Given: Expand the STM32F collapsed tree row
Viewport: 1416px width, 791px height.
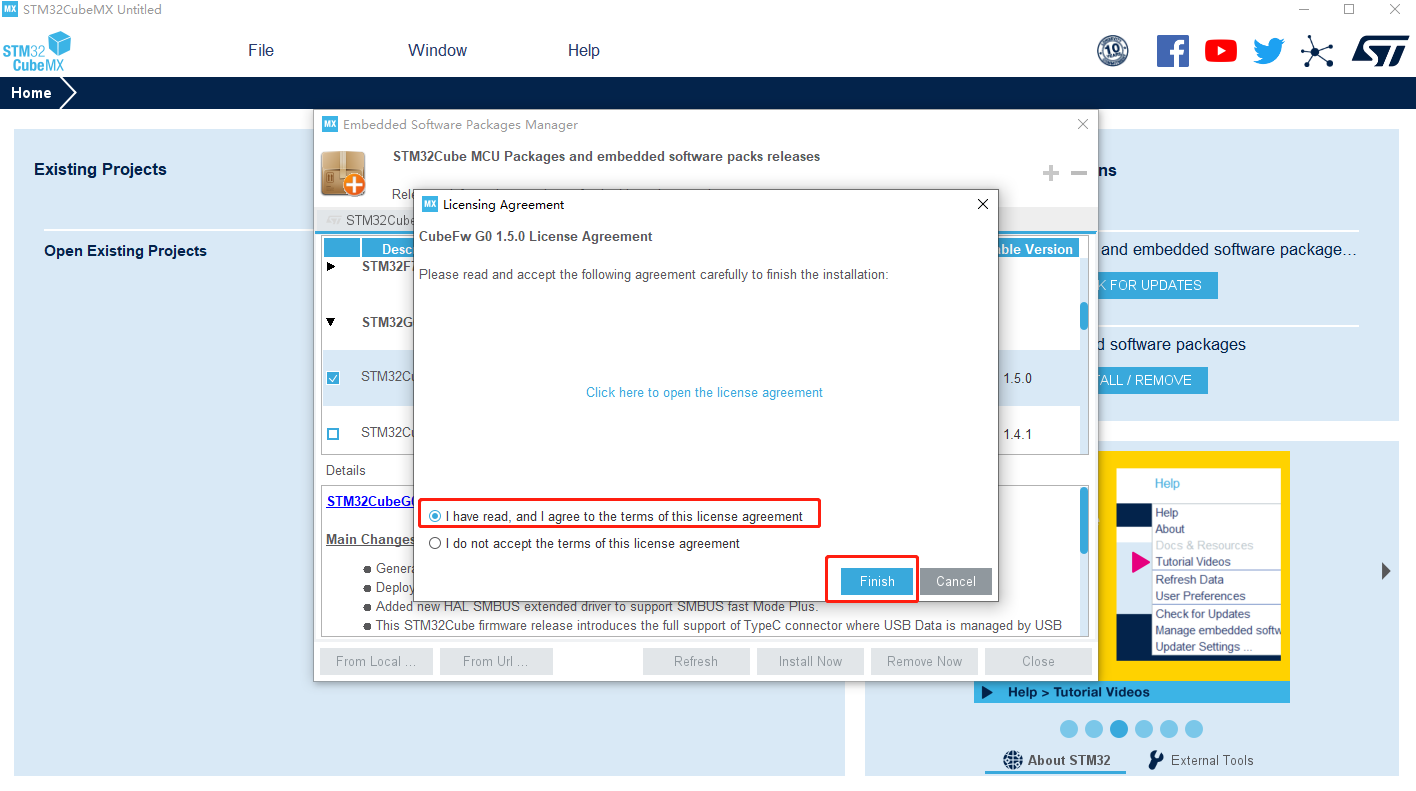Looking at the screenshot, I should point(332,267).
